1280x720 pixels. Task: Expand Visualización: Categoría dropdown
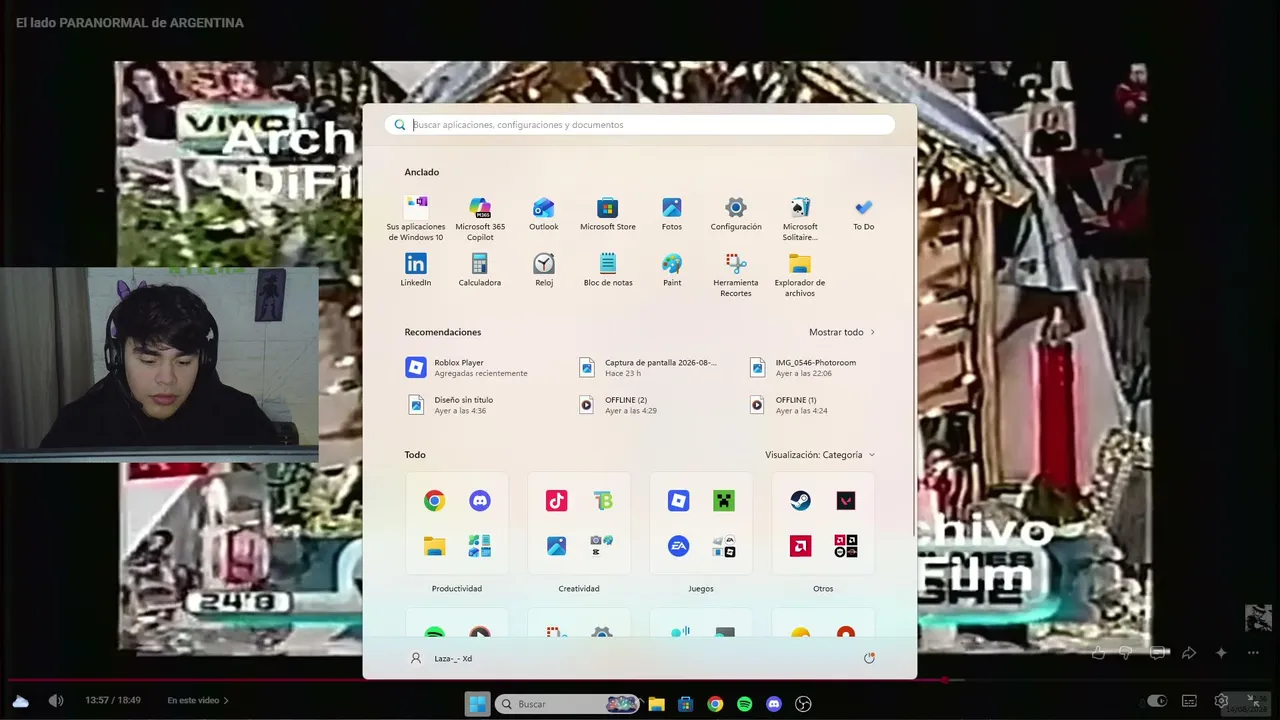pyautogui.click(x=820, y=455)
